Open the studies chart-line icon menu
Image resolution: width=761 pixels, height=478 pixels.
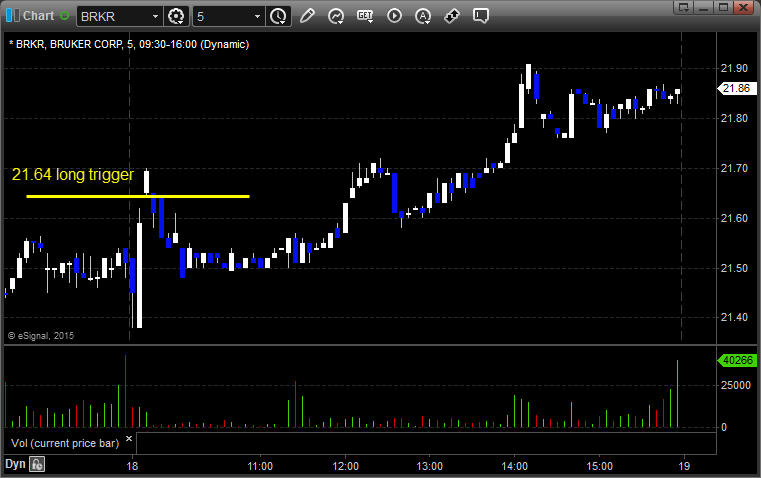pyautogui.click(x=336, y=16)
